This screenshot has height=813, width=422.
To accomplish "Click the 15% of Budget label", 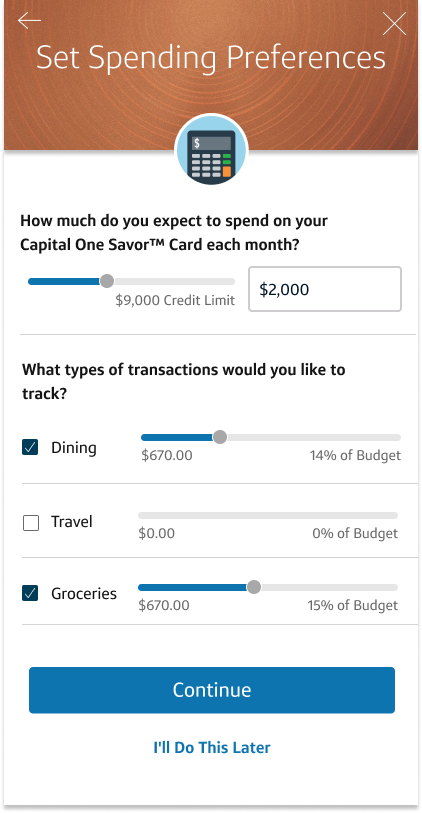I will pos(353,605).
